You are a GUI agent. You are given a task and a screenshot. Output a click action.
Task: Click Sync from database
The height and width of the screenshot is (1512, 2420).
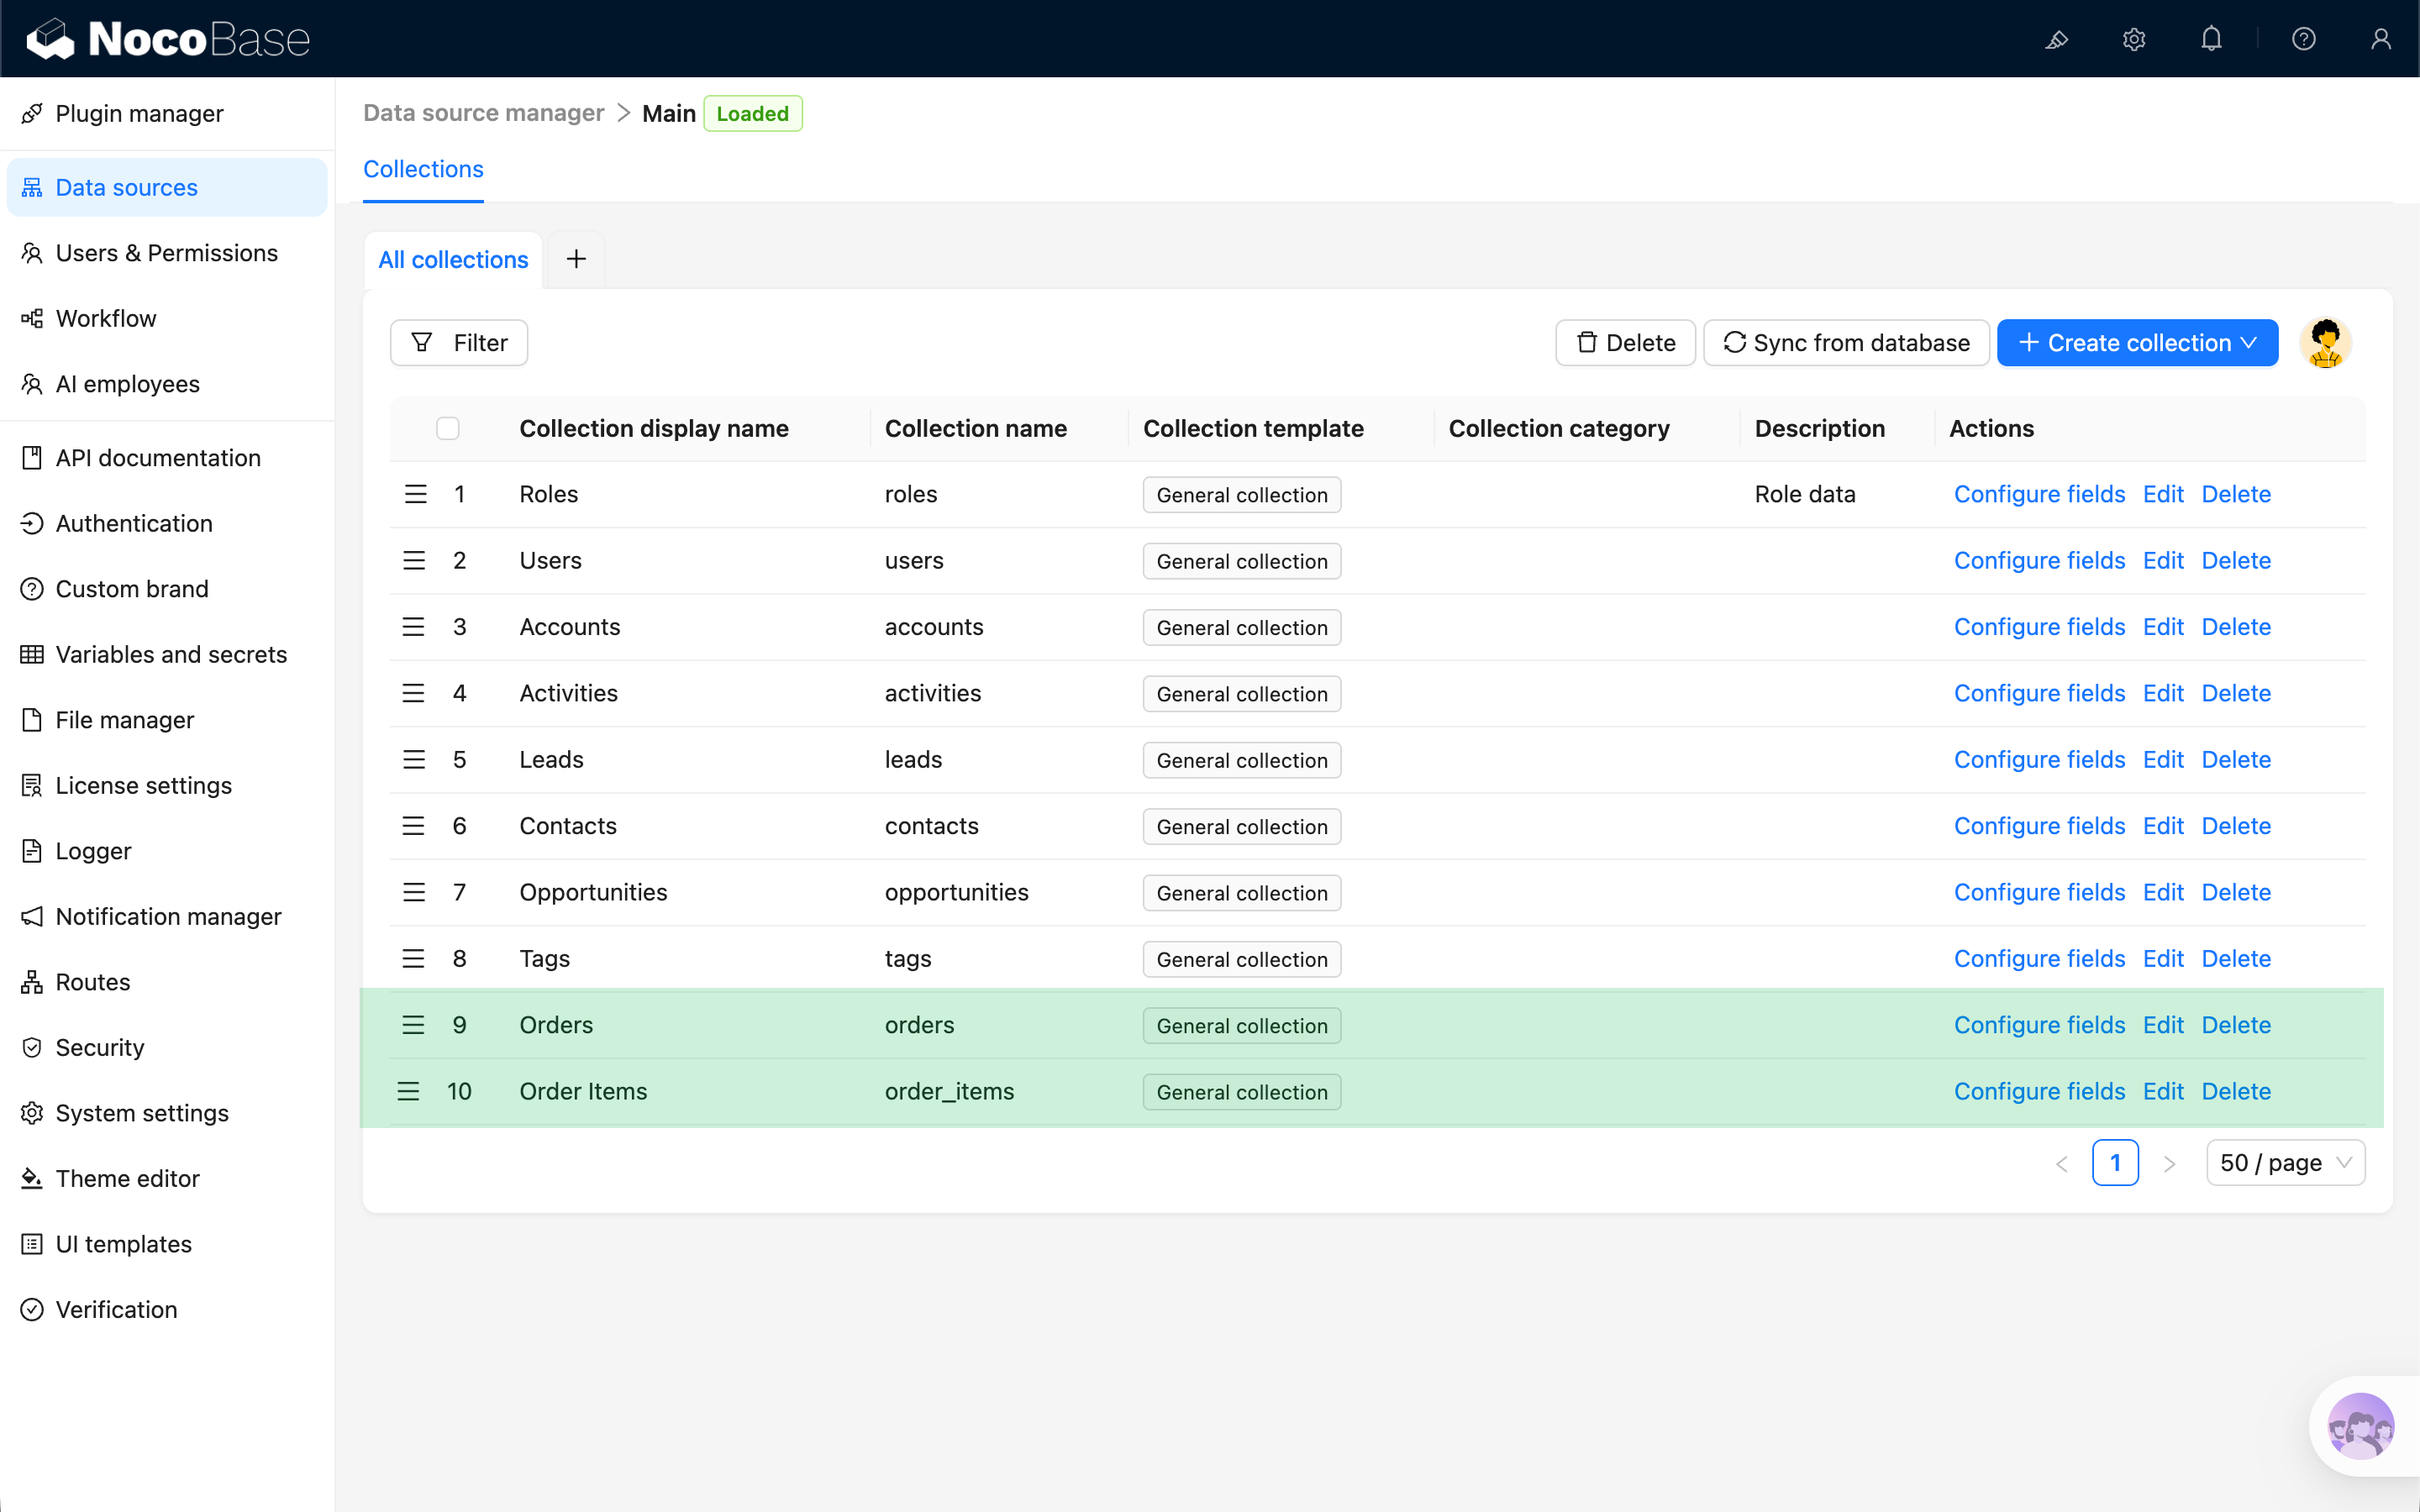[1845, 342]
